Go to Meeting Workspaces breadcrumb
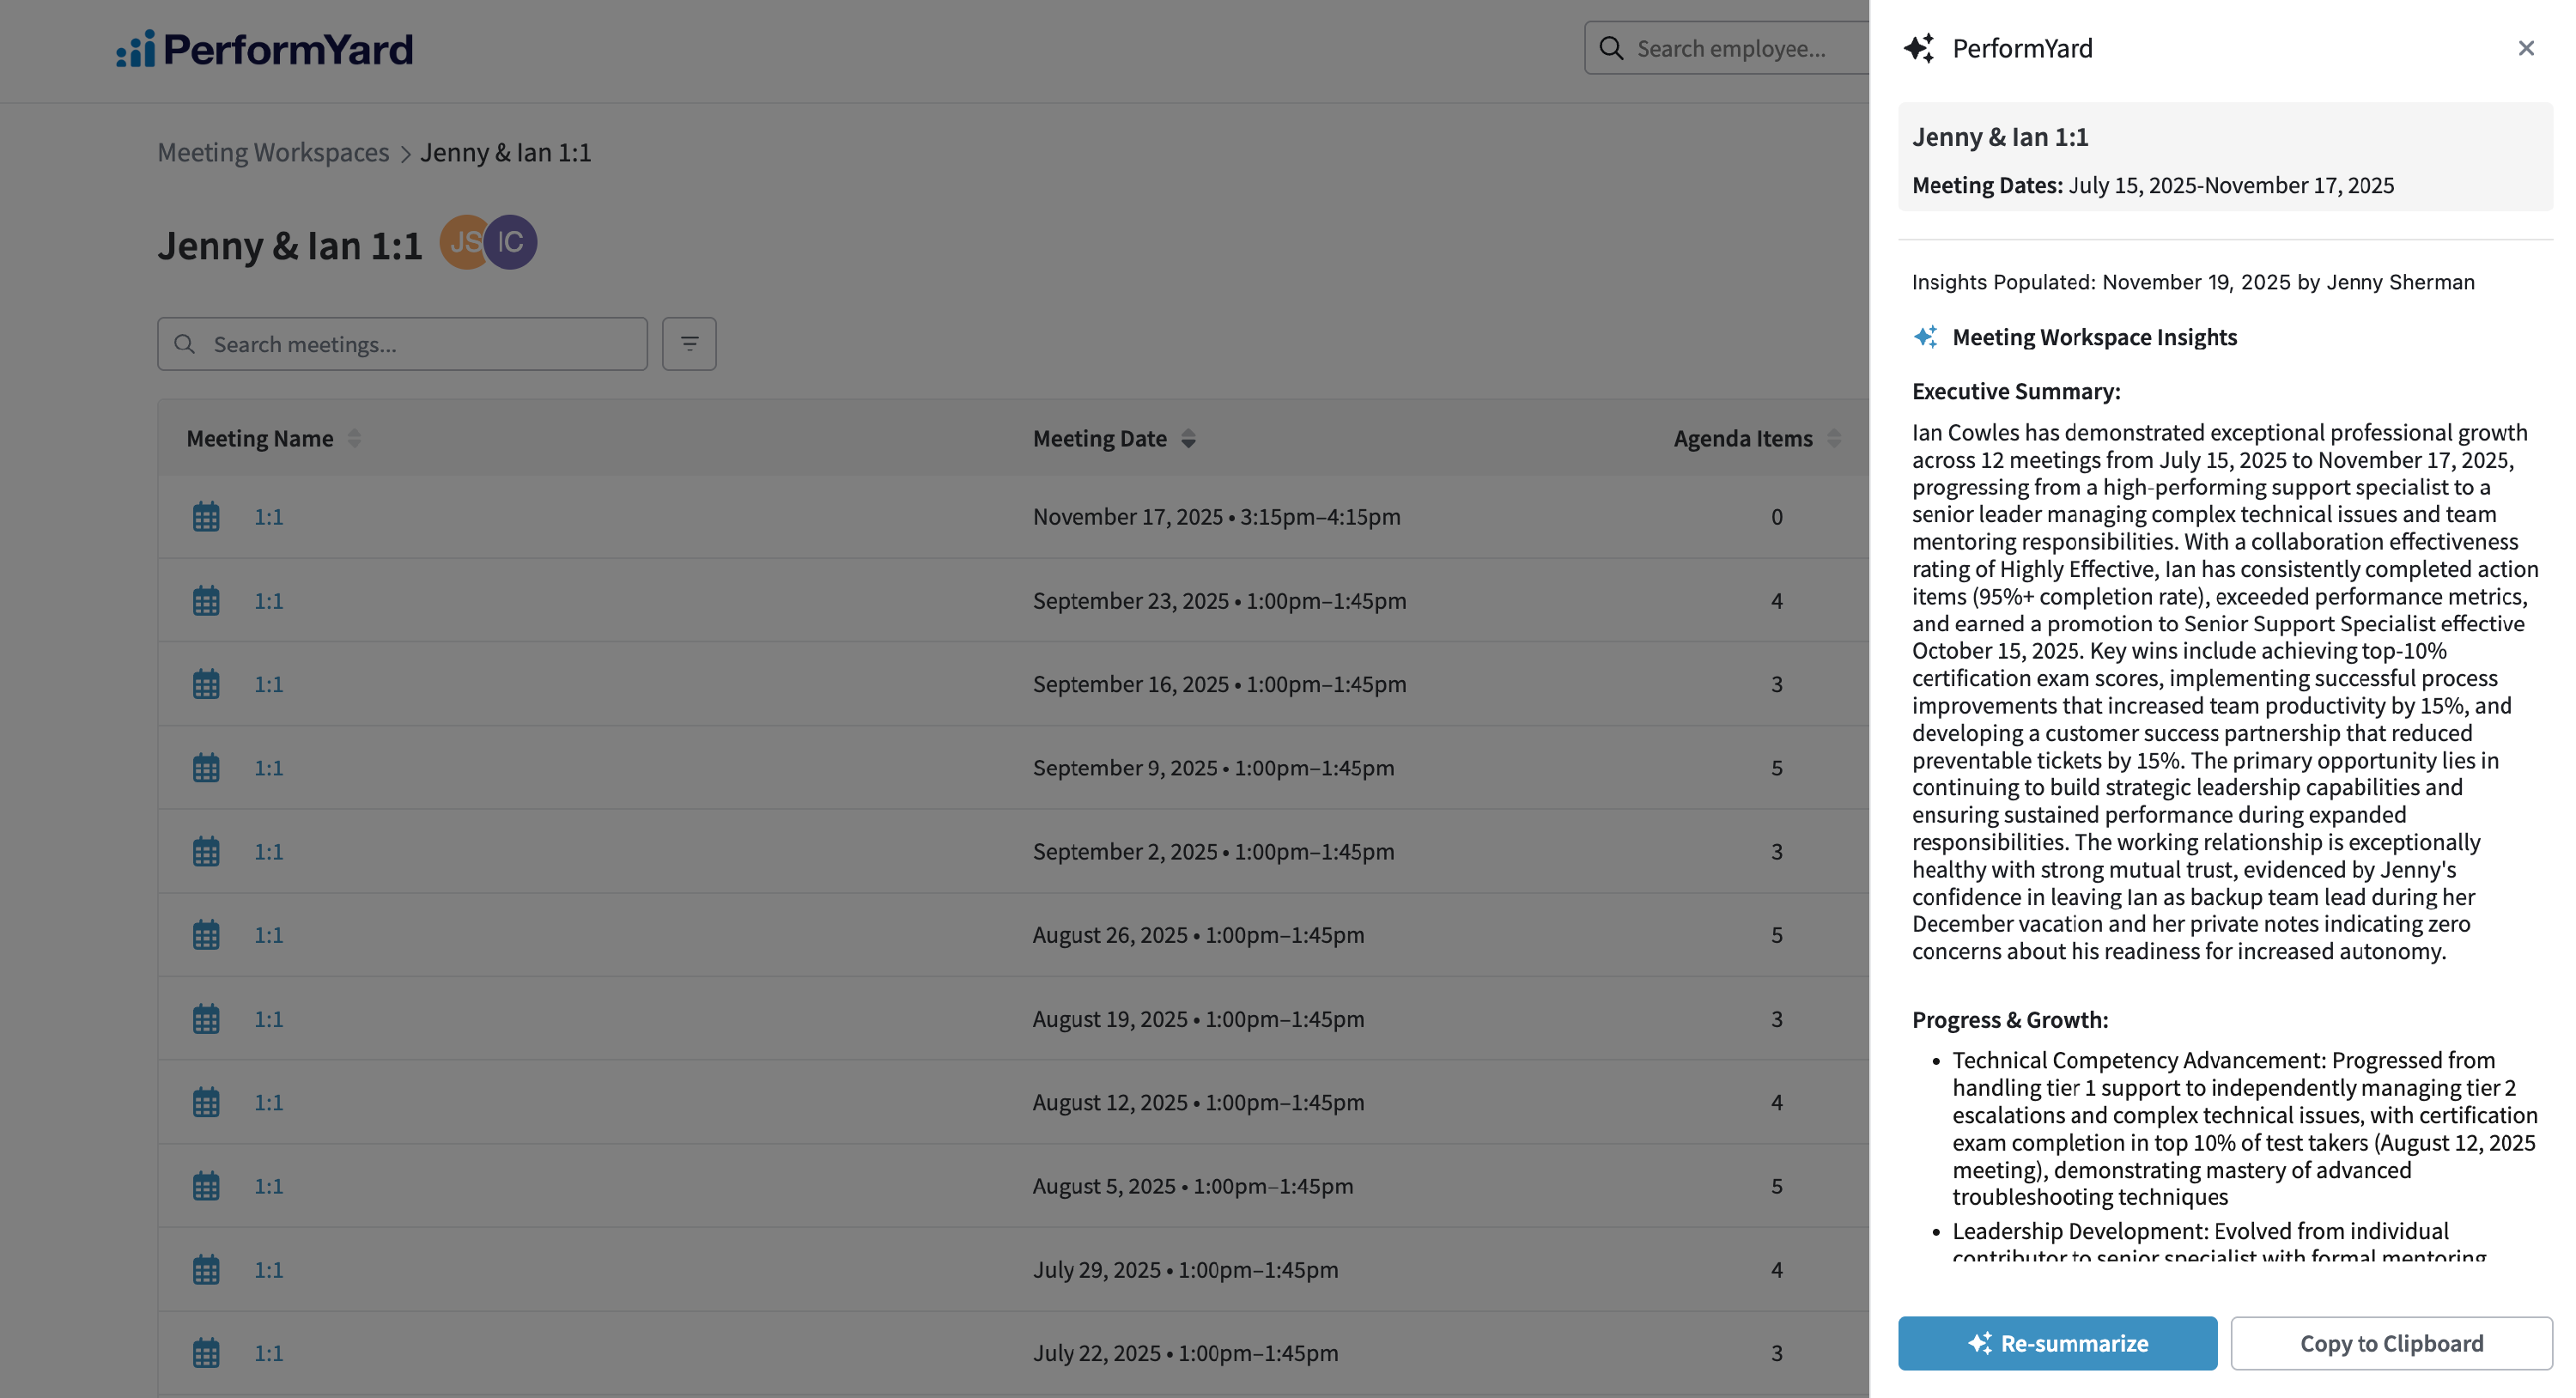Screen dimensions: 2576x1398 pos(273,152)
